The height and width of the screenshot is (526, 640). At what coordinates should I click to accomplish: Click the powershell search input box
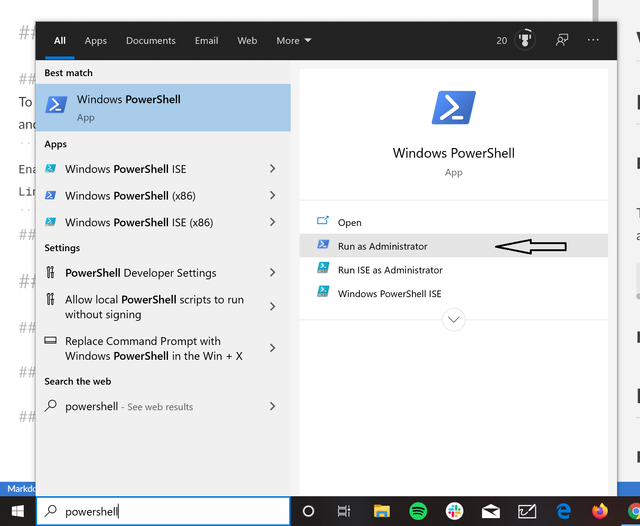pyautogui.click(x=163, y=511)
